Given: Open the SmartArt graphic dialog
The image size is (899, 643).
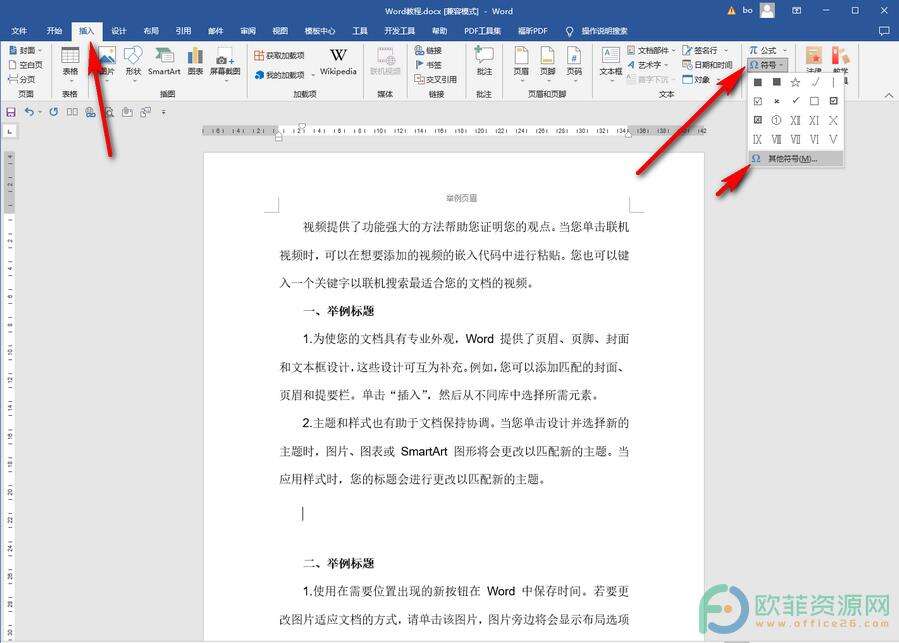Looking at the screenshot, I should pyautogui.click(x=164, y=62).
